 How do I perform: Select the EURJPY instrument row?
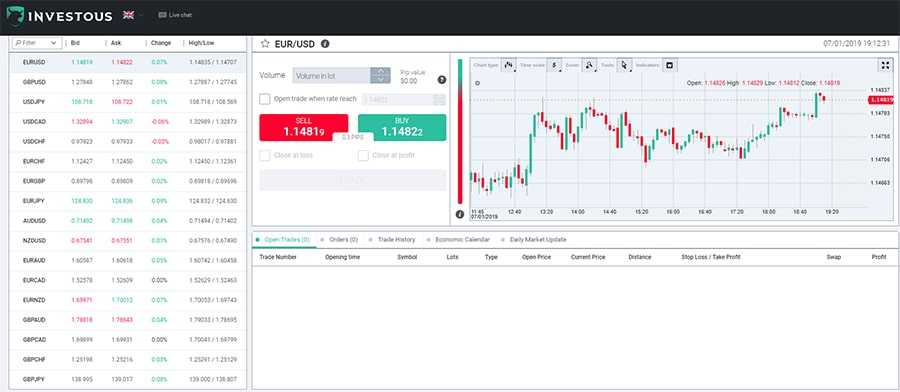(x=128, y=201)
